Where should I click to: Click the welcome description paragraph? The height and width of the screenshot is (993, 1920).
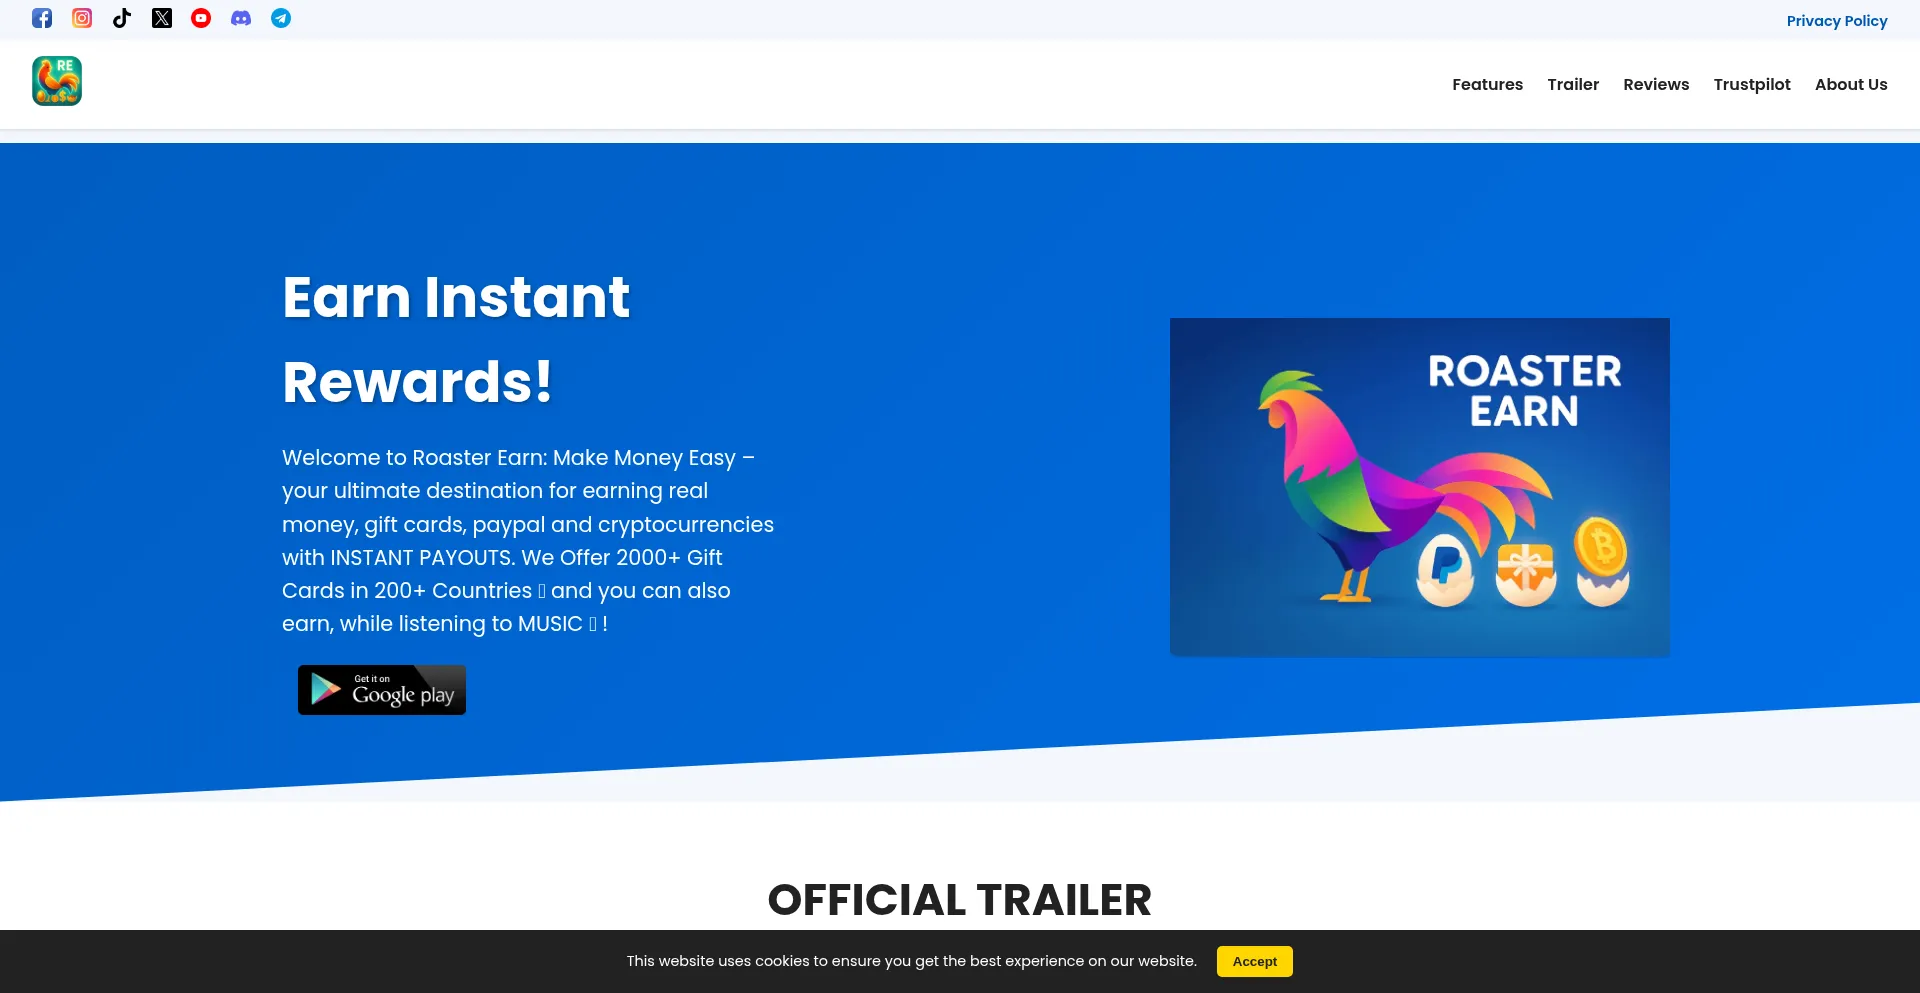[528, 540]
